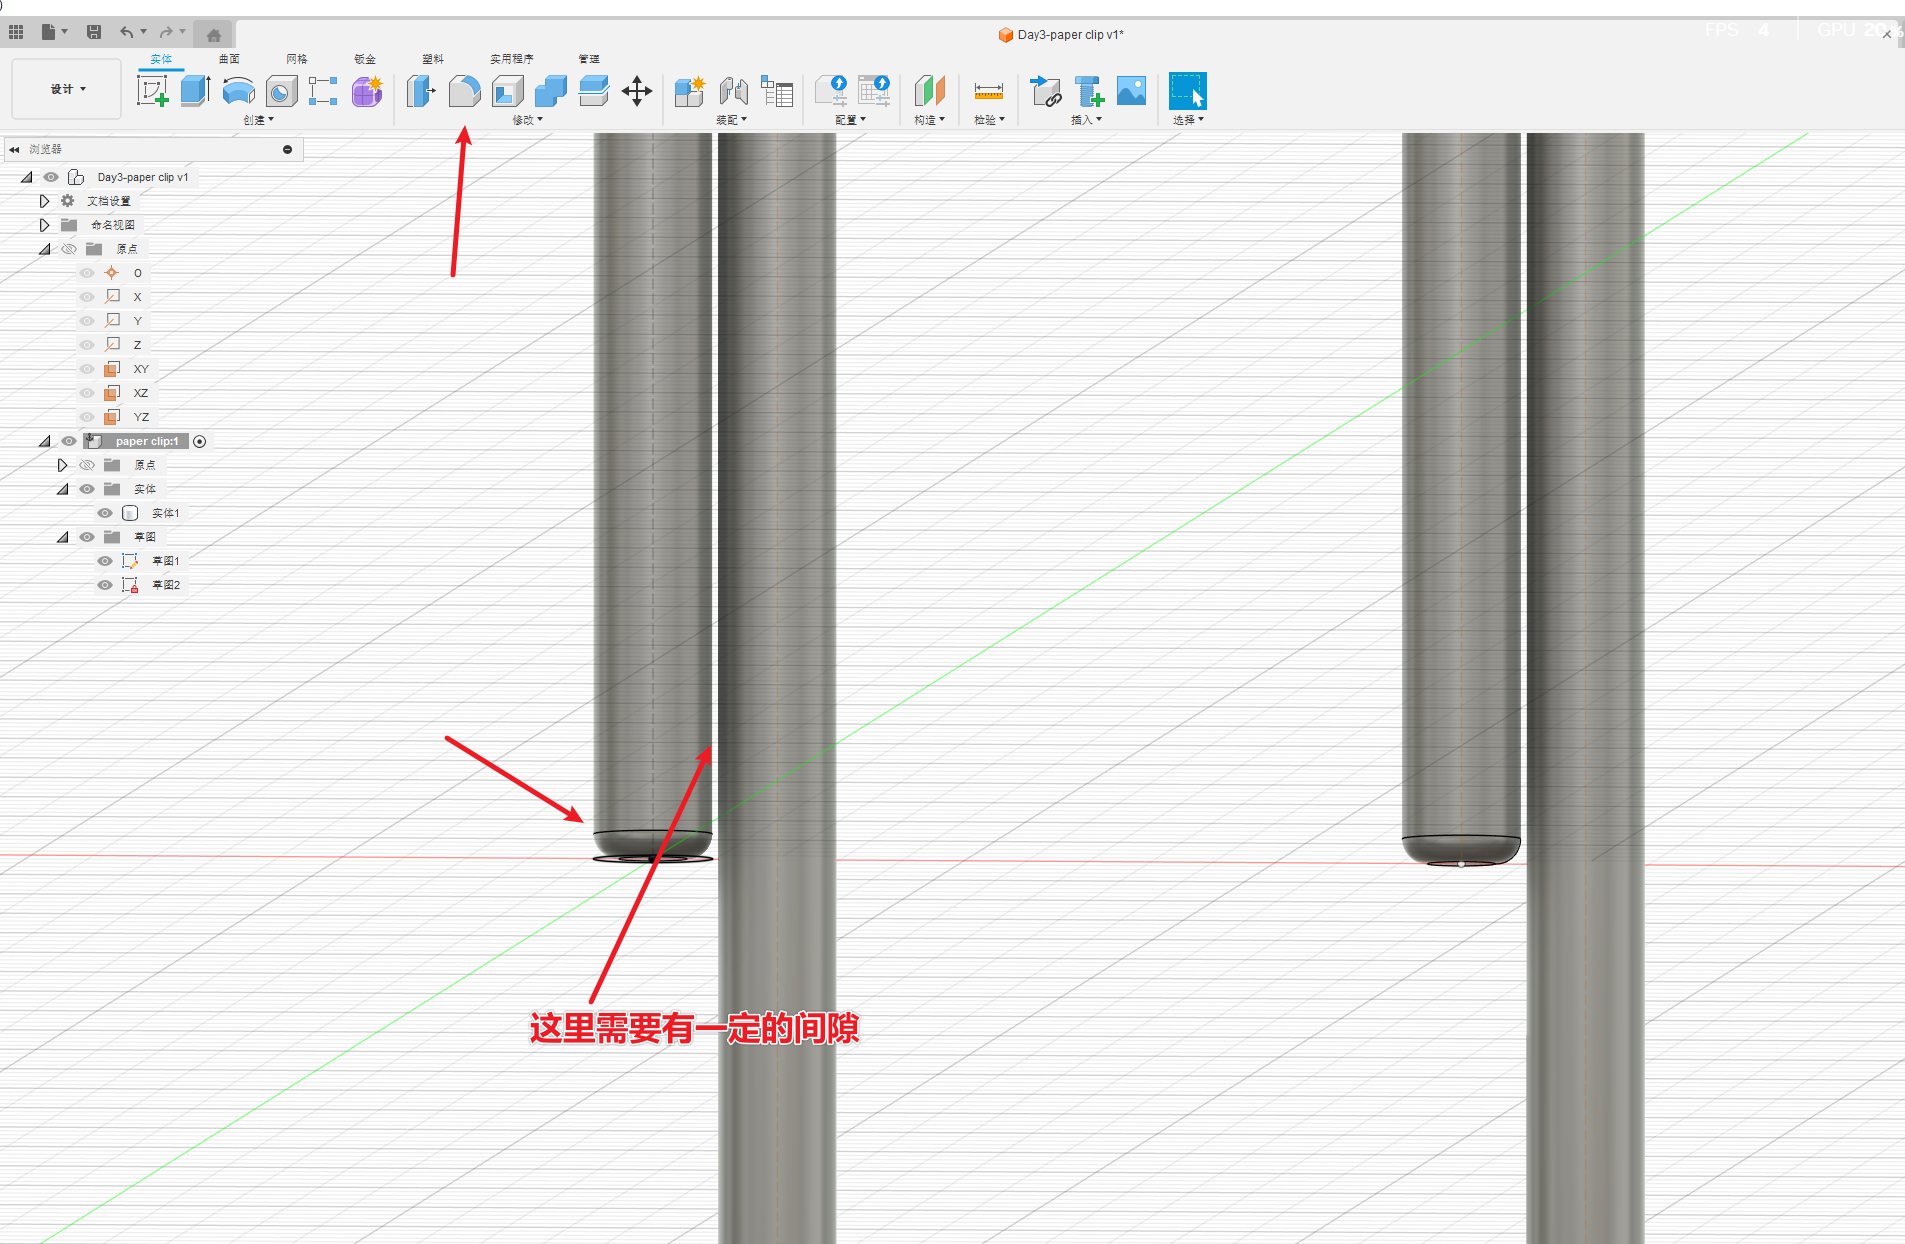Activate the paper clip:1 component radio button
Screen dimensions: 1905x1244
200,441
